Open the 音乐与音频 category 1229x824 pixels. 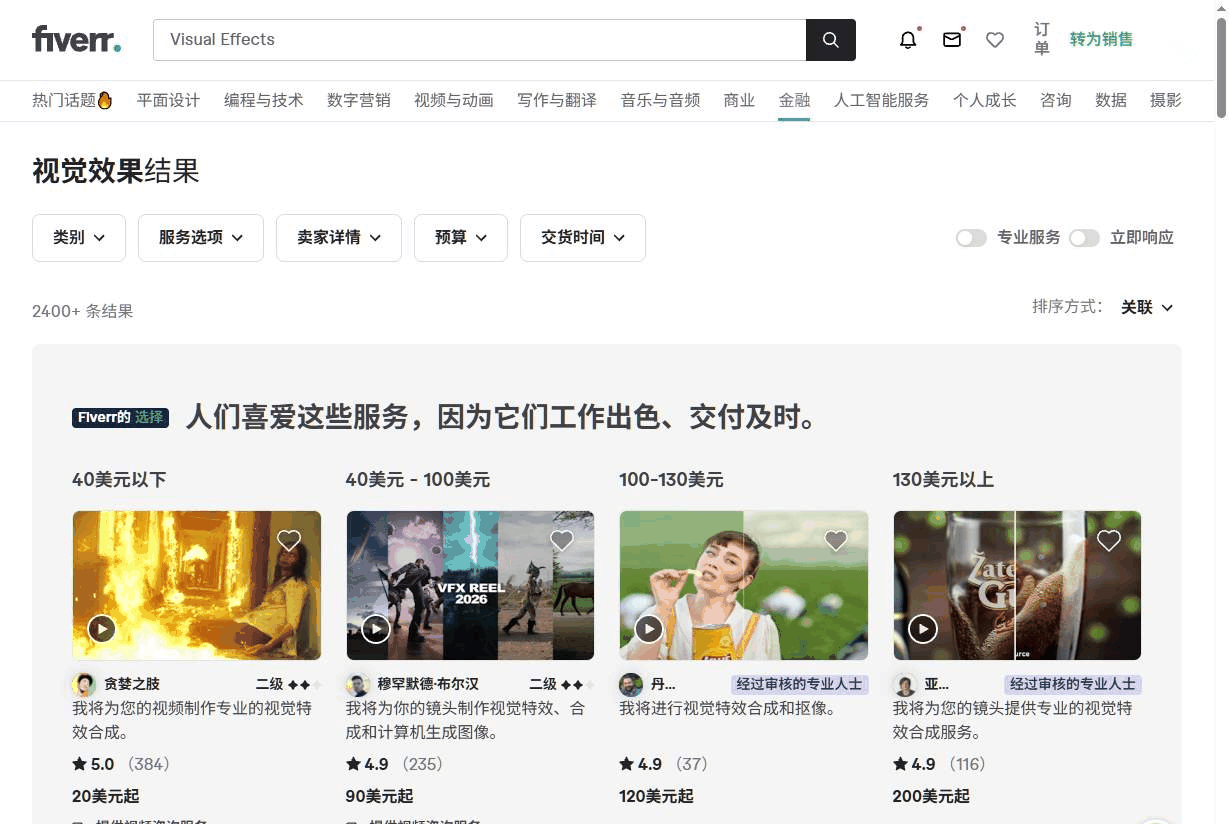pyautogui.click(x=660, y=100)
